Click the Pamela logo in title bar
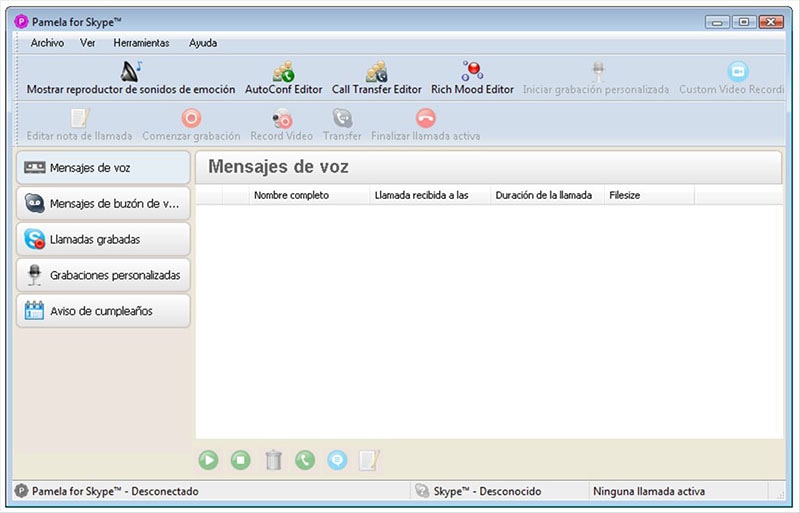800x513 pixels. coord(21,21)
